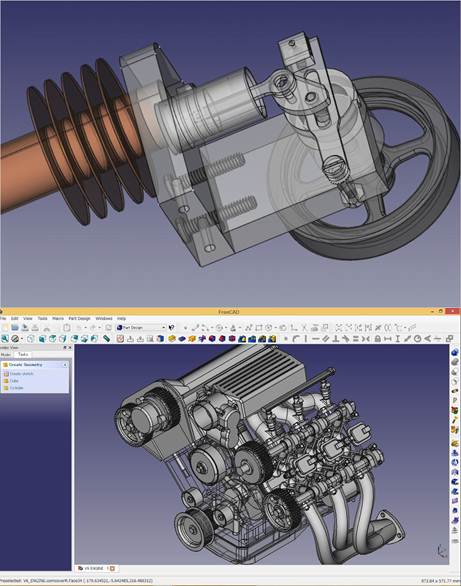Open the Windows menu

point(104,318)
